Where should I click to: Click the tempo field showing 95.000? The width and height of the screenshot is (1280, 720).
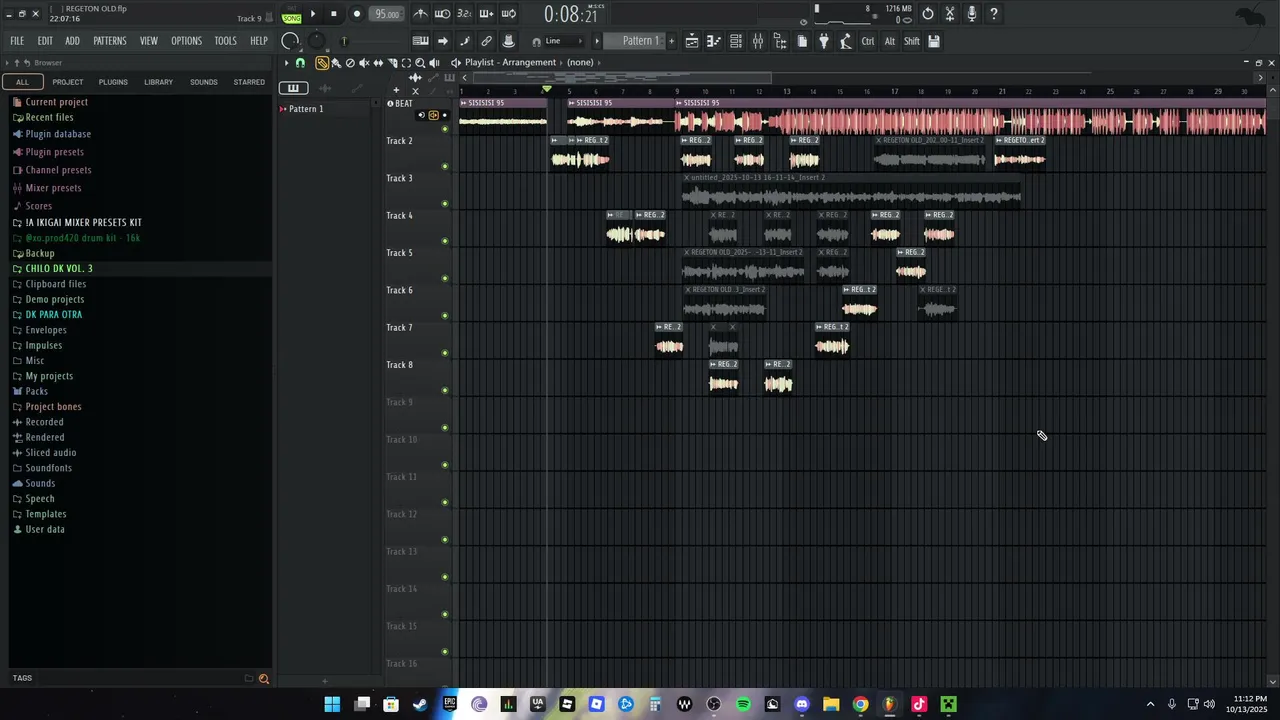tap(387, 14)
